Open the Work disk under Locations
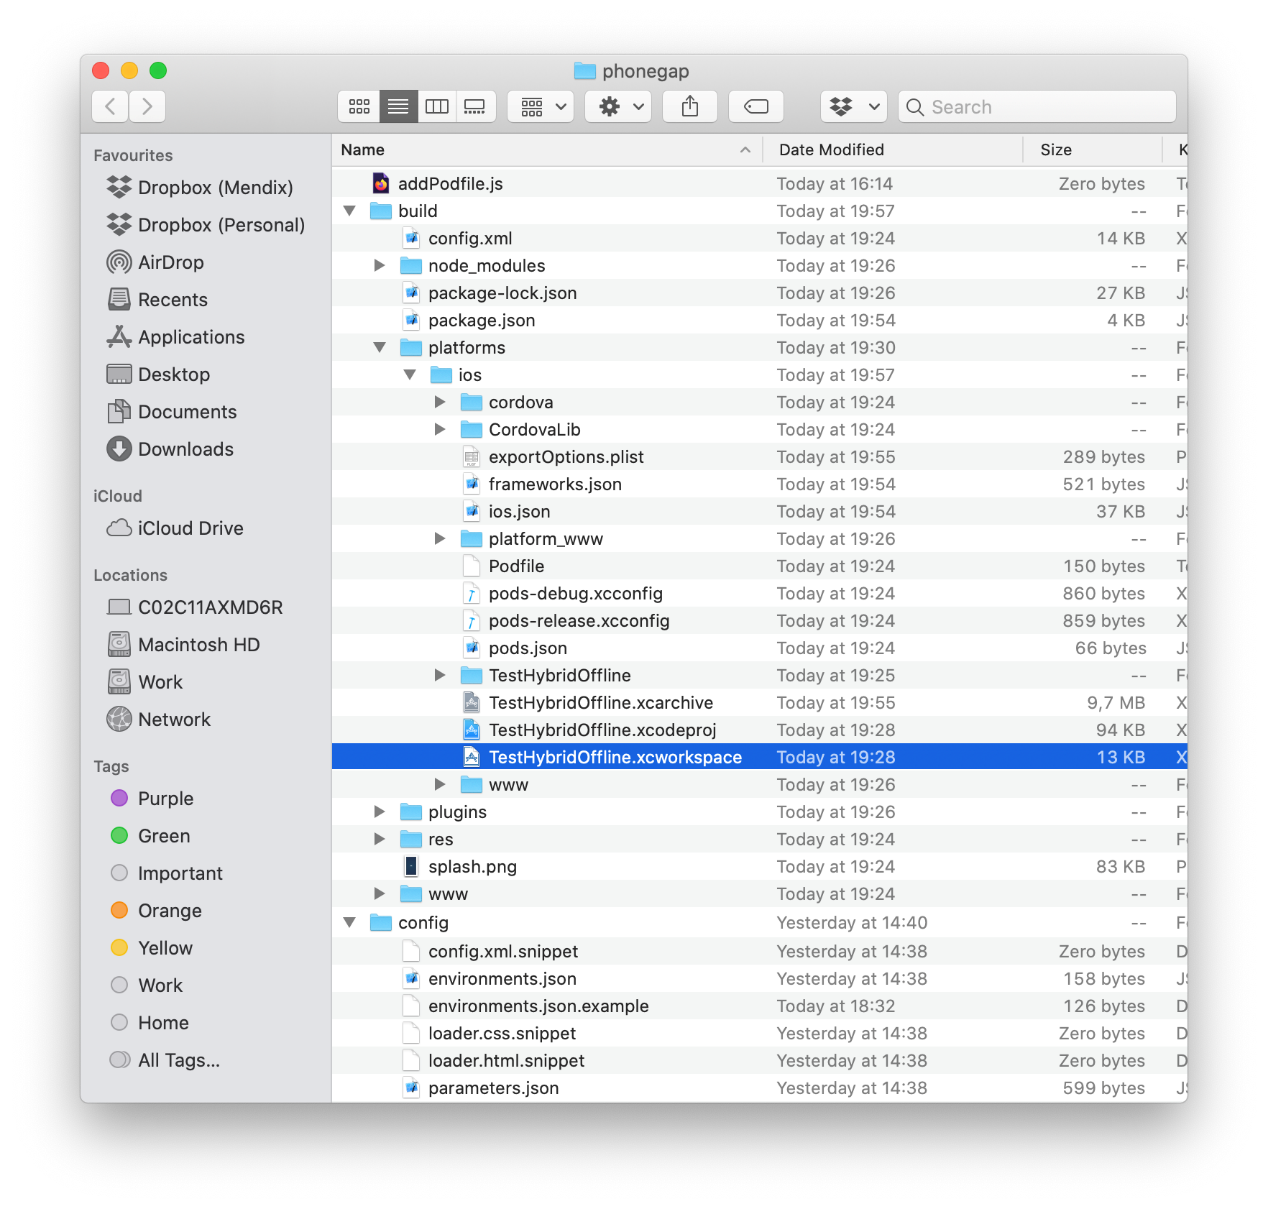 [145, 682]
